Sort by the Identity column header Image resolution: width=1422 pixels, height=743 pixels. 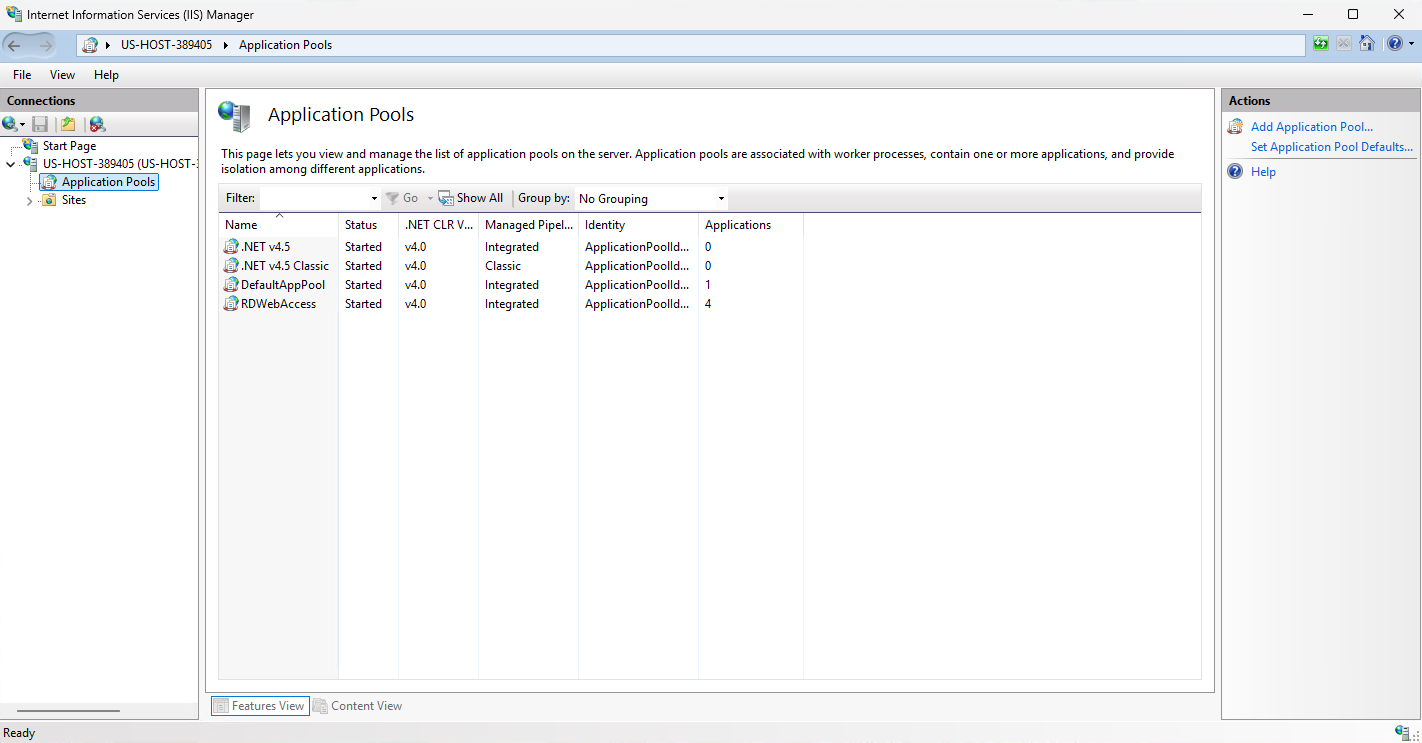tap(638, 225)
